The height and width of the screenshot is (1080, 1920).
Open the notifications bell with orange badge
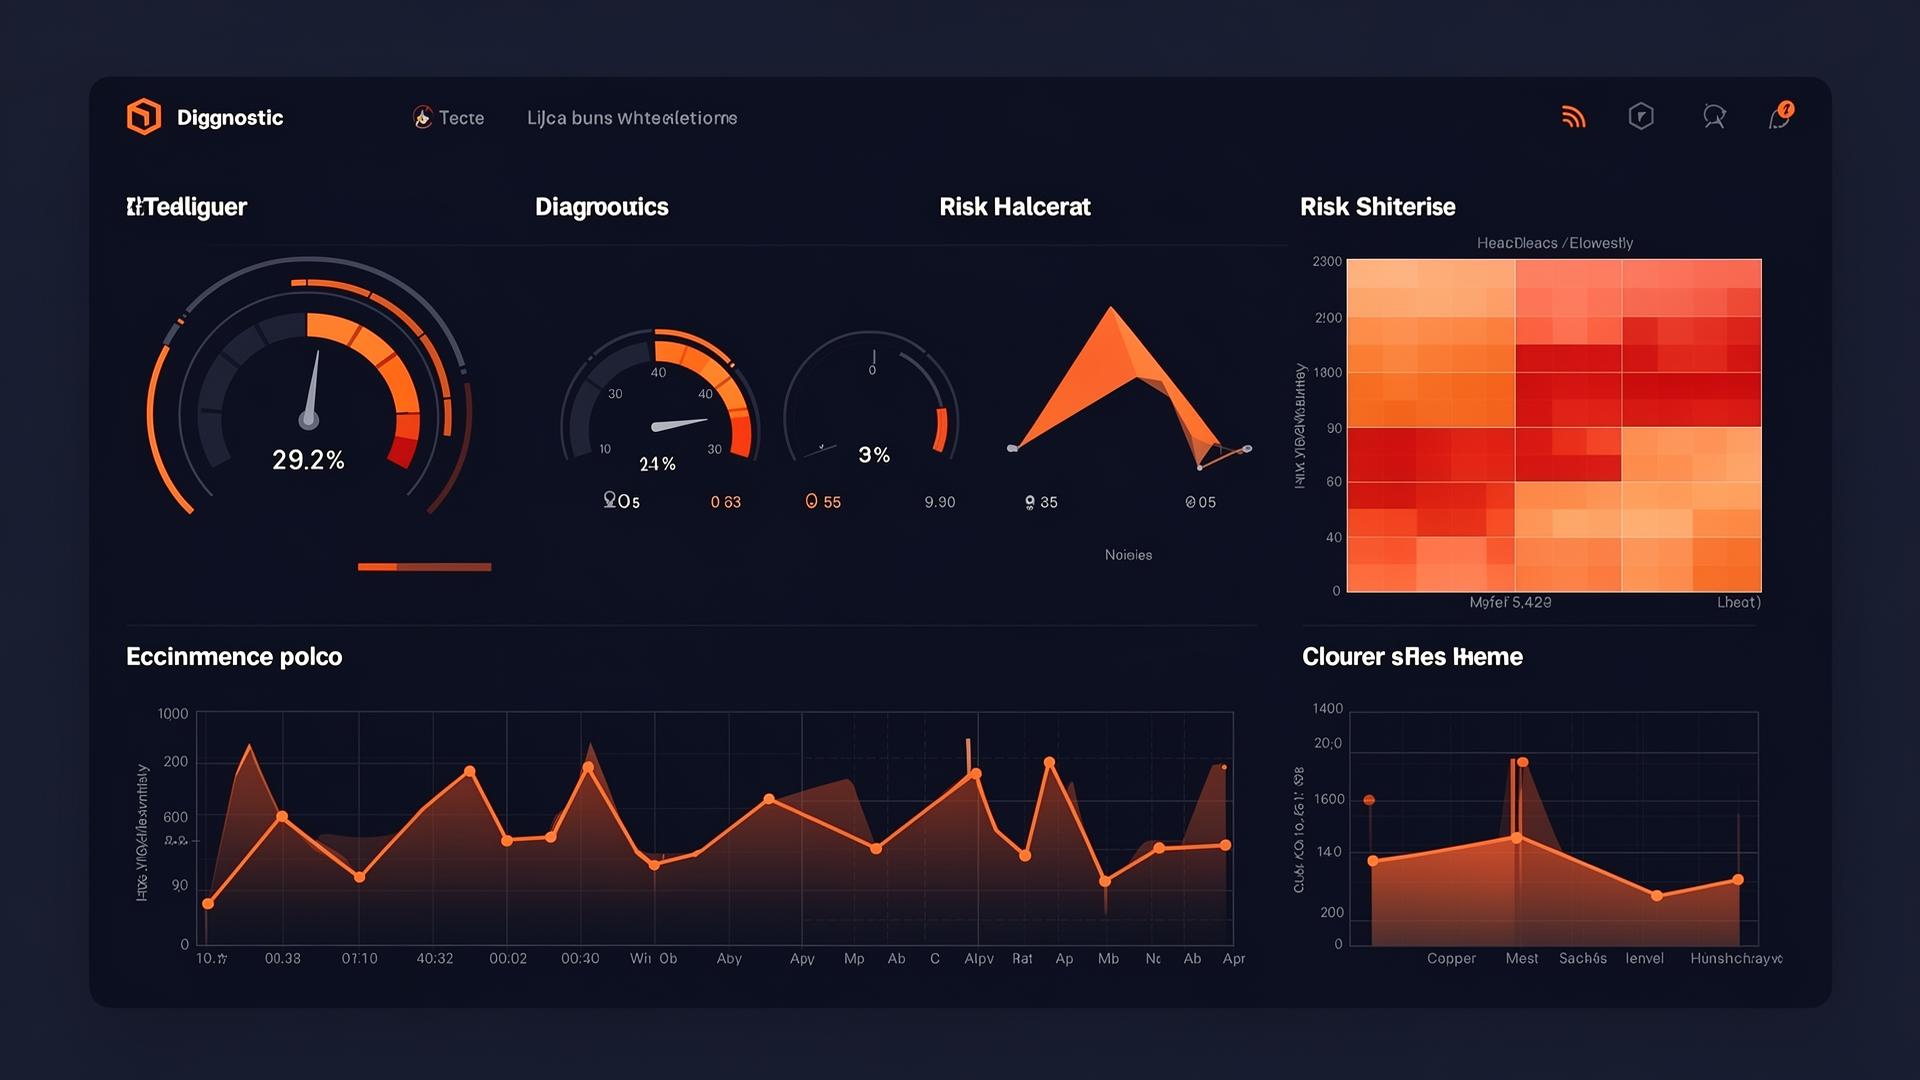click(1781, 116)
